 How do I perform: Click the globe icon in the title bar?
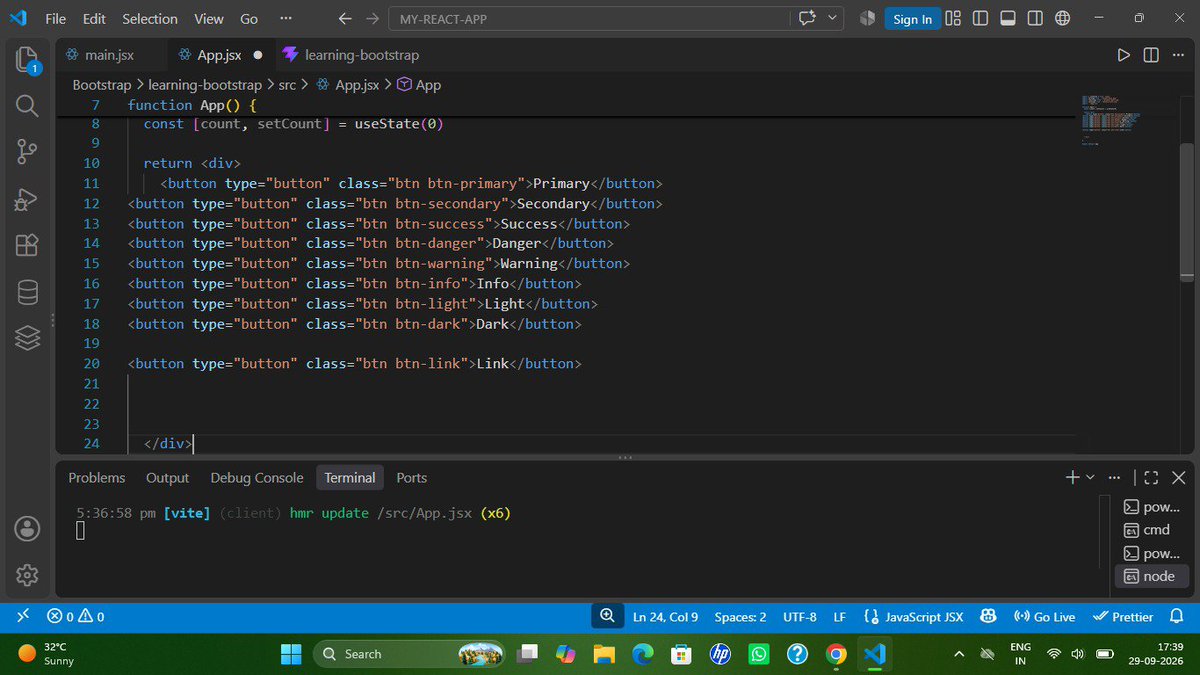point(1063,19)
